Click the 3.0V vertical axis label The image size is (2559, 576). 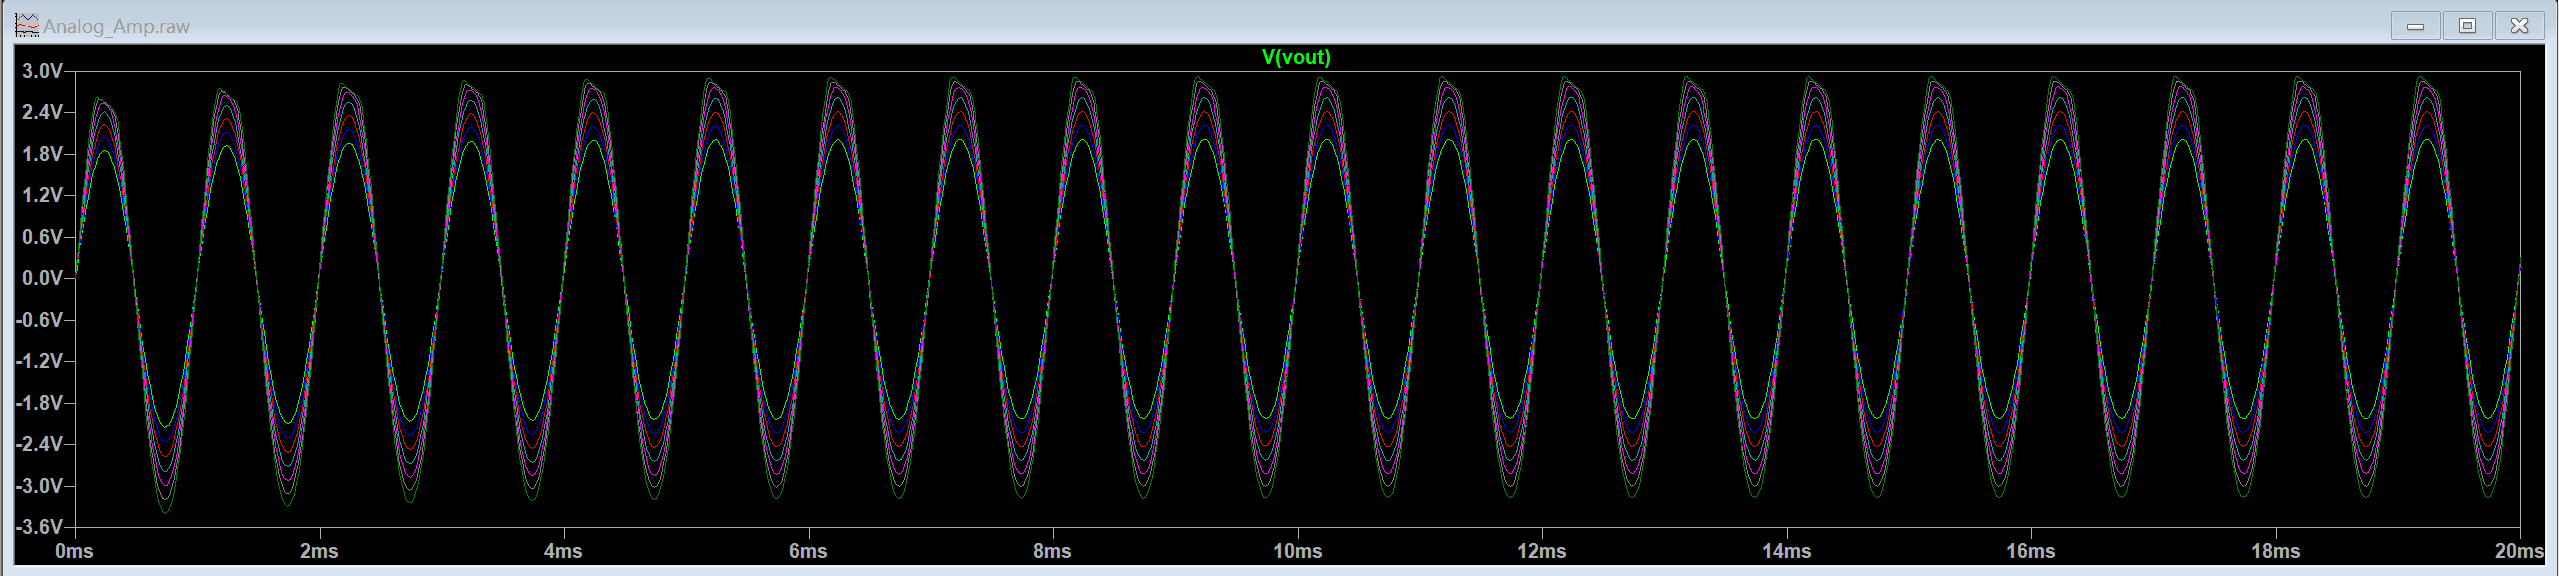(43, 71)
